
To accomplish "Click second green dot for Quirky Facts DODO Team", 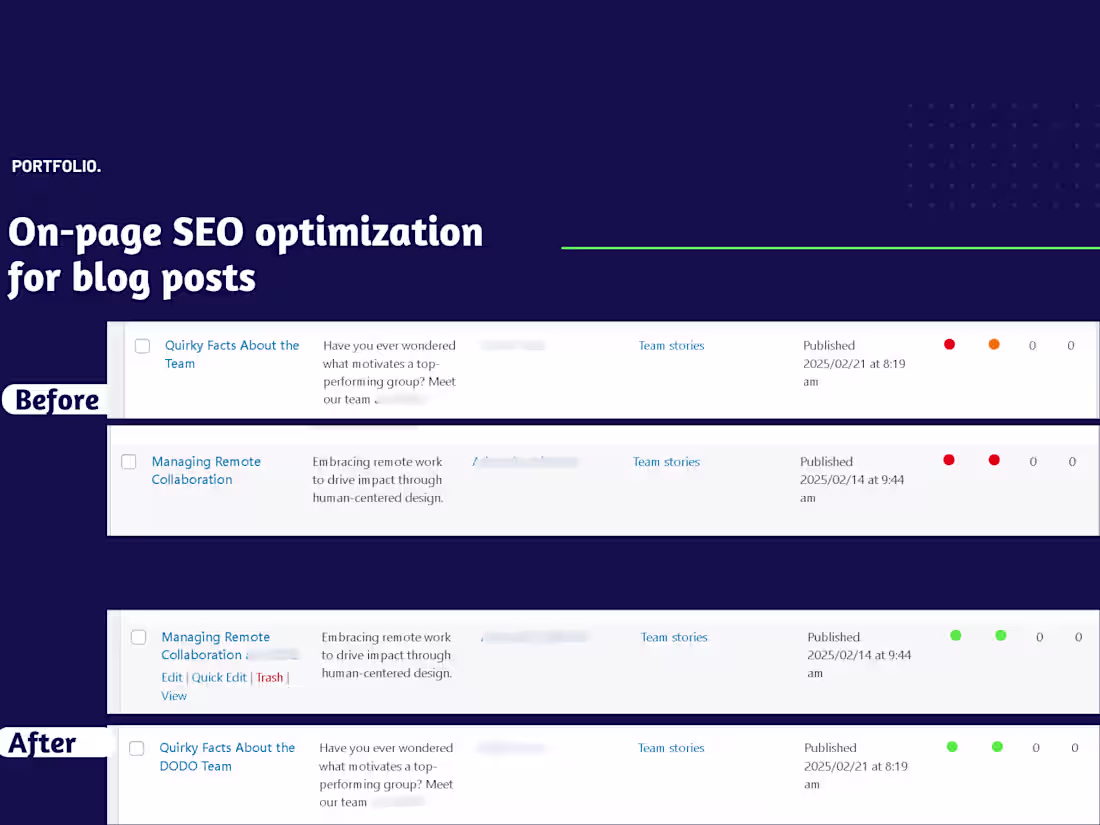I will coord(998,746).
